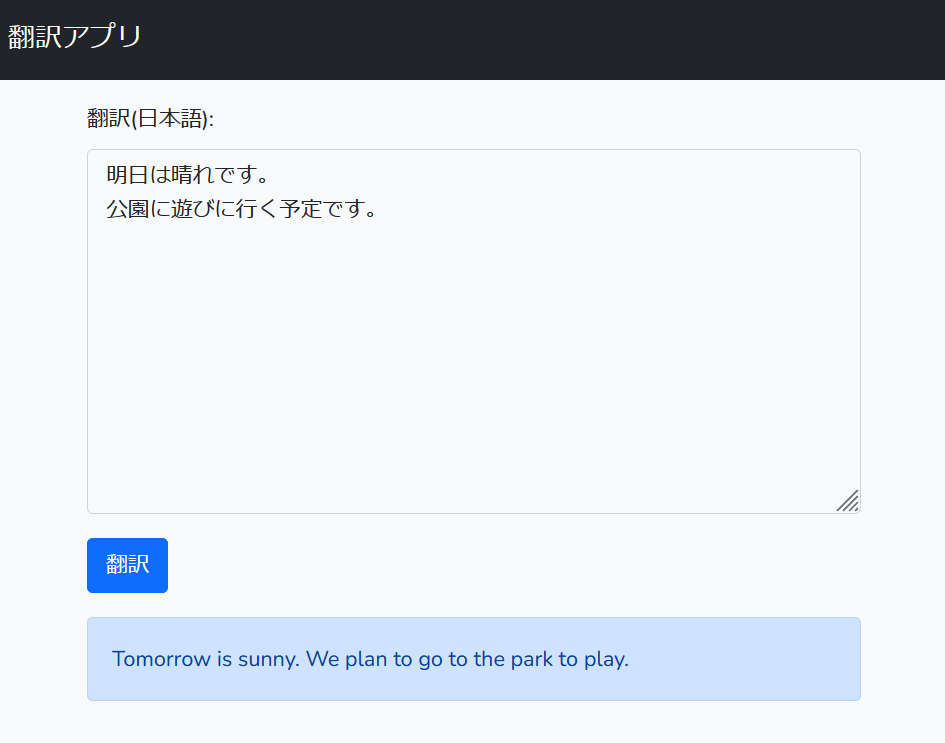The image size is (945, 743).
Task: Click the sentence 'Tomorrow is sunny.'
Action: tap(206, 659)
